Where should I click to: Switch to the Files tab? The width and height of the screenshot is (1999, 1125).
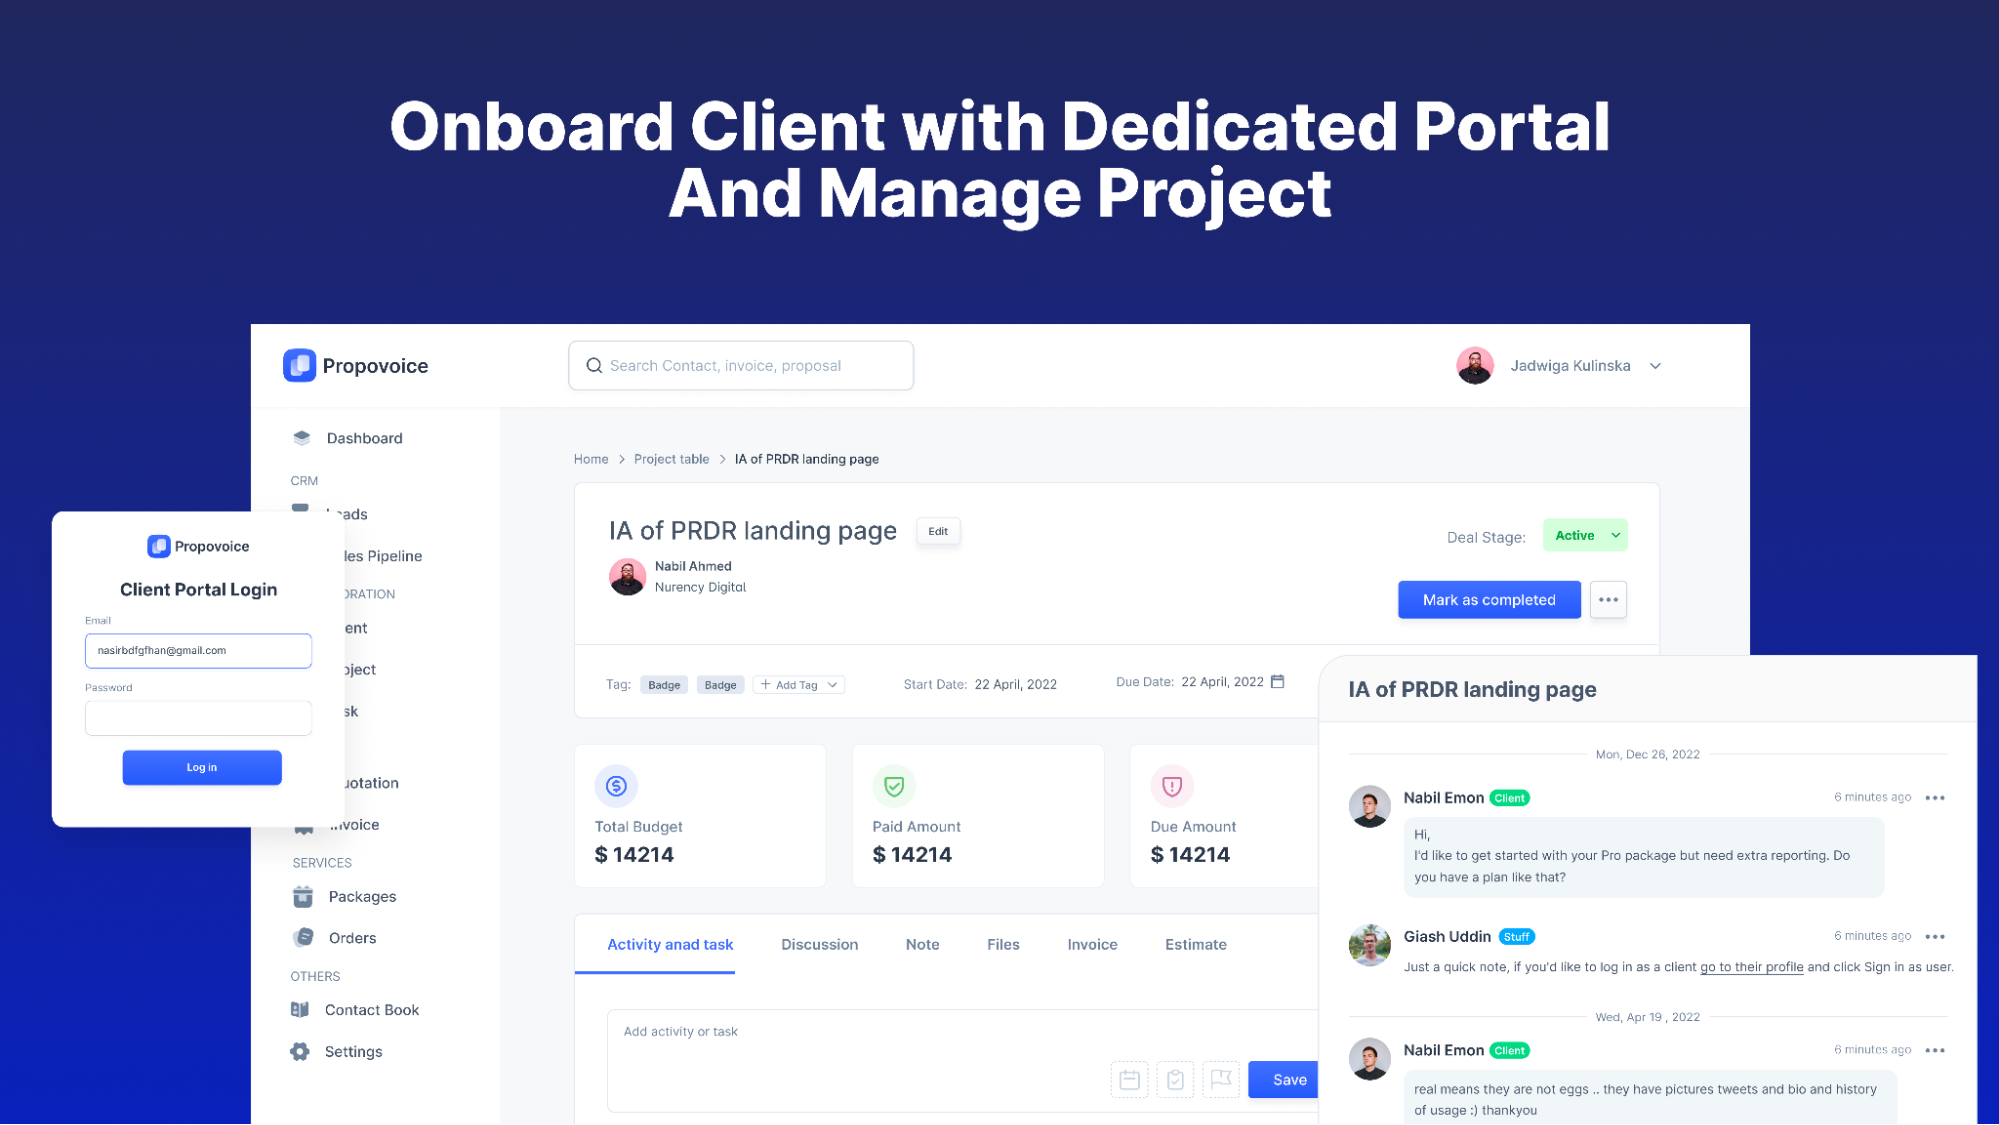1004,944
